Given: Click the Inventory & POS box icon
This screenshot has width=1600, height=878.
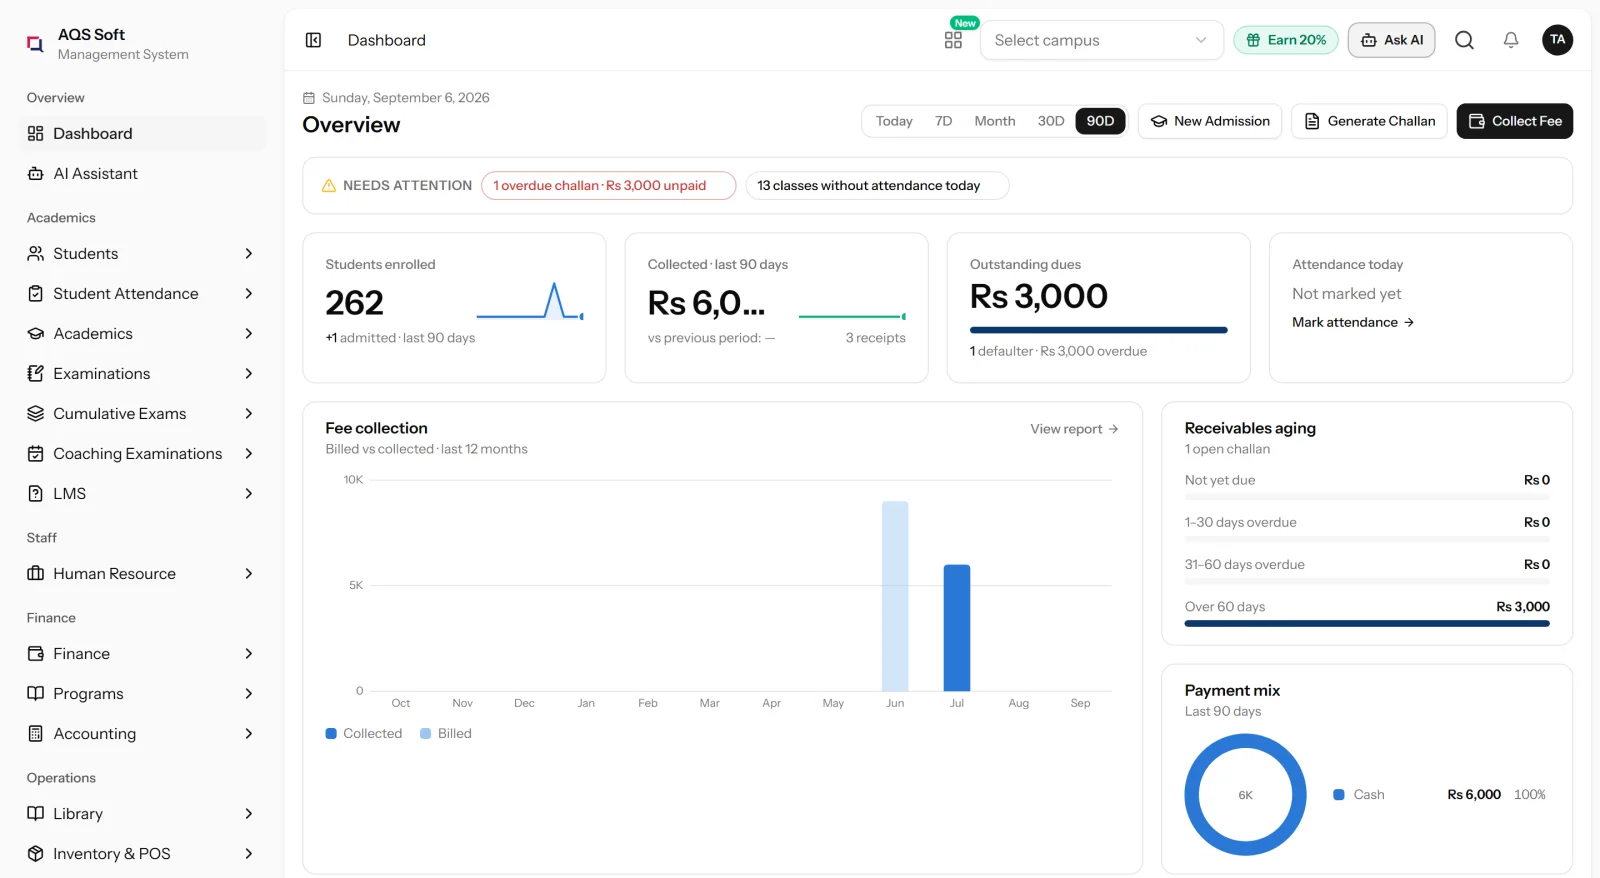Looking at the screenshot, I should point(36,854).
